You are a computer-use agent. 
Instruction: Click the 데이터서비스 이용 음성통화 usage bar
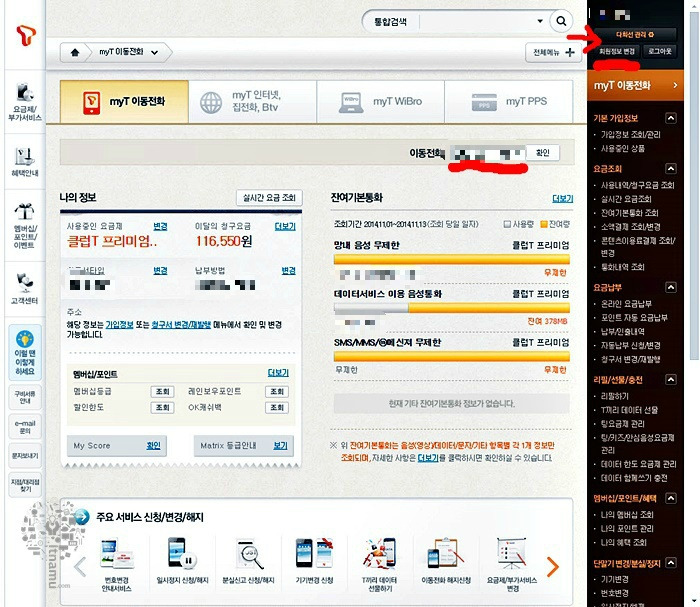(451, 308)
